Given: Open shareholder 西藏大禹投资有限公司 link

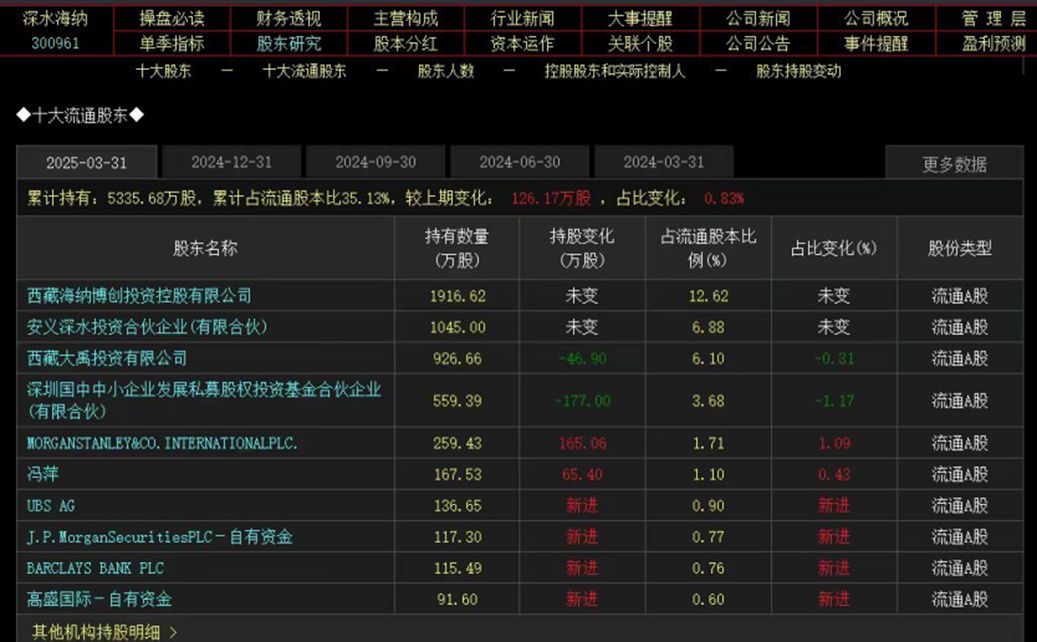Looking at the screenshot, I should 107,358.
